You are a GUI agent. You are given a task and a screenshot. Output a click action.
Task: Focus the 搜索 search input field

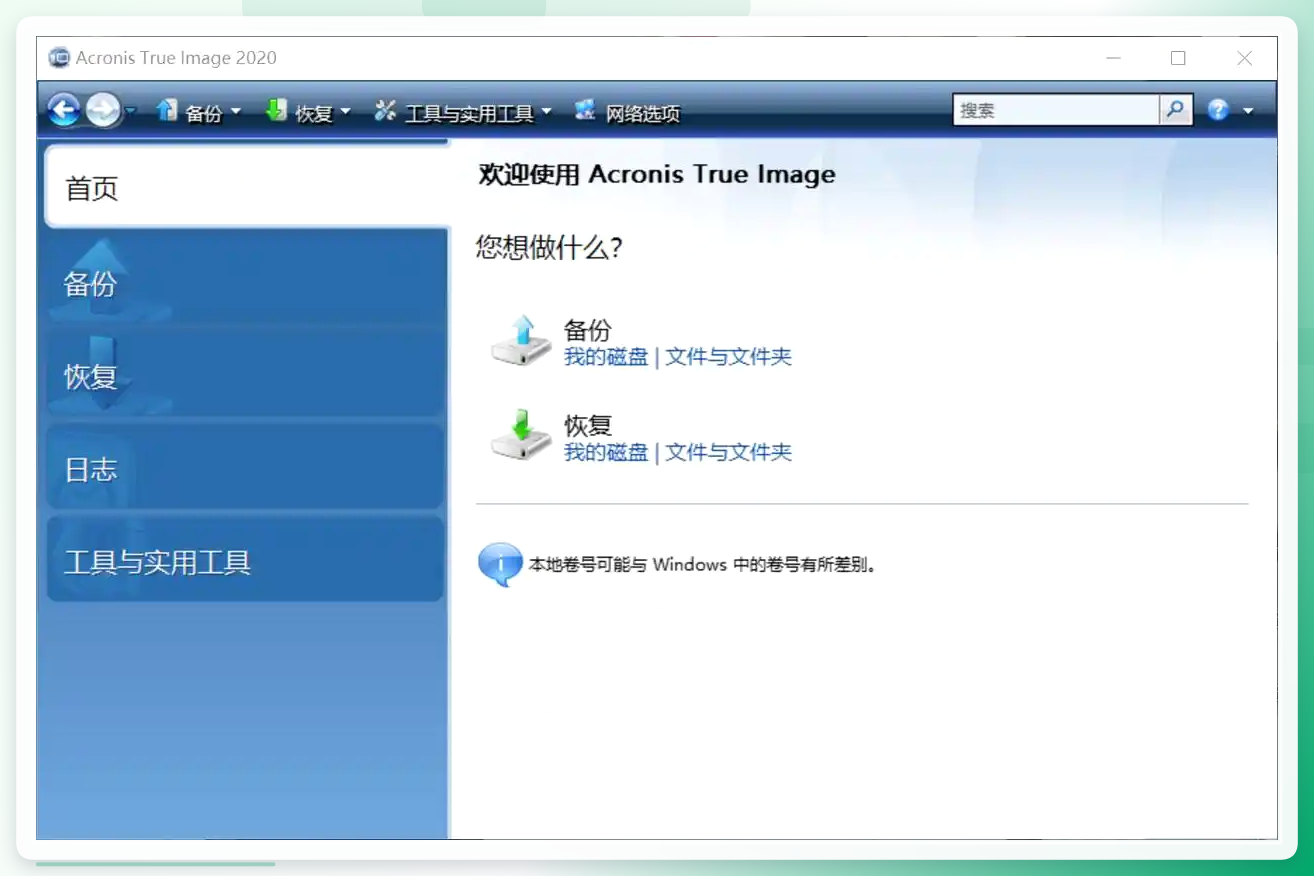[x=1056, y=110]
